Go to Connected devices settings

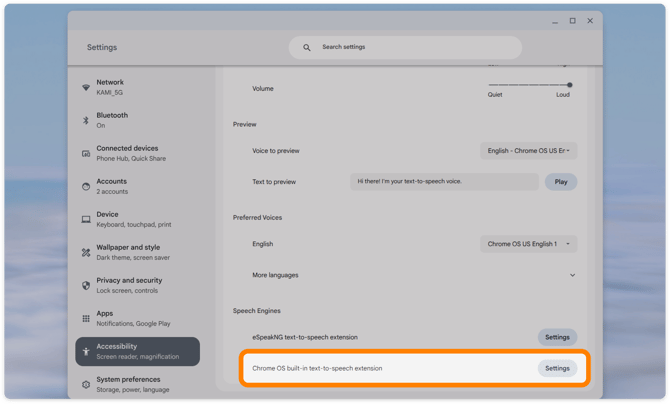[x=138, y=153]
